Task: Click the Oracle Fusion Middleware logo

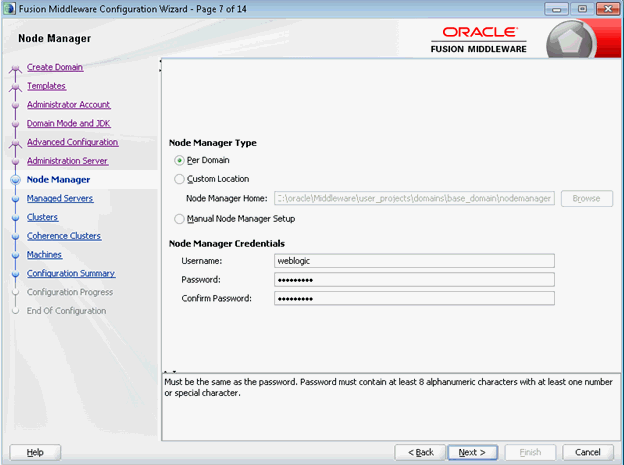Action: (479, 40)
